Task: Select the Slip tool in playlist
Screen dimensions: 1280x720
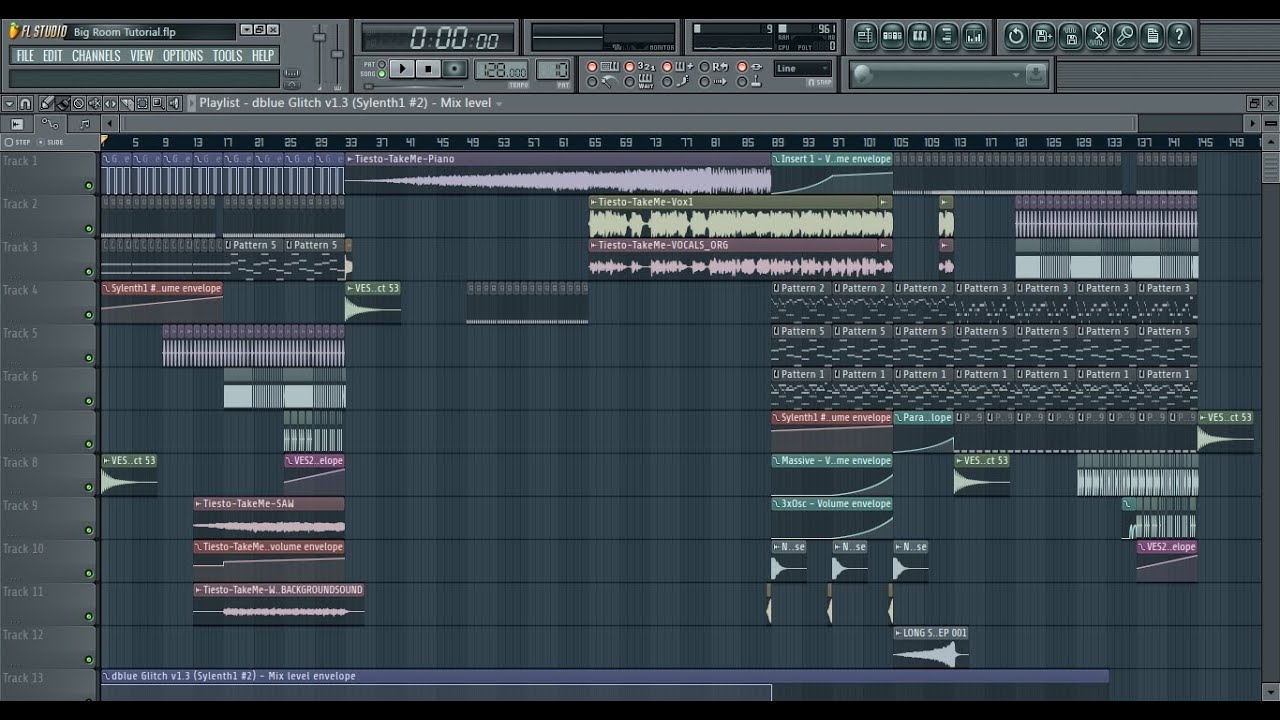Action: tap(110, 103)
